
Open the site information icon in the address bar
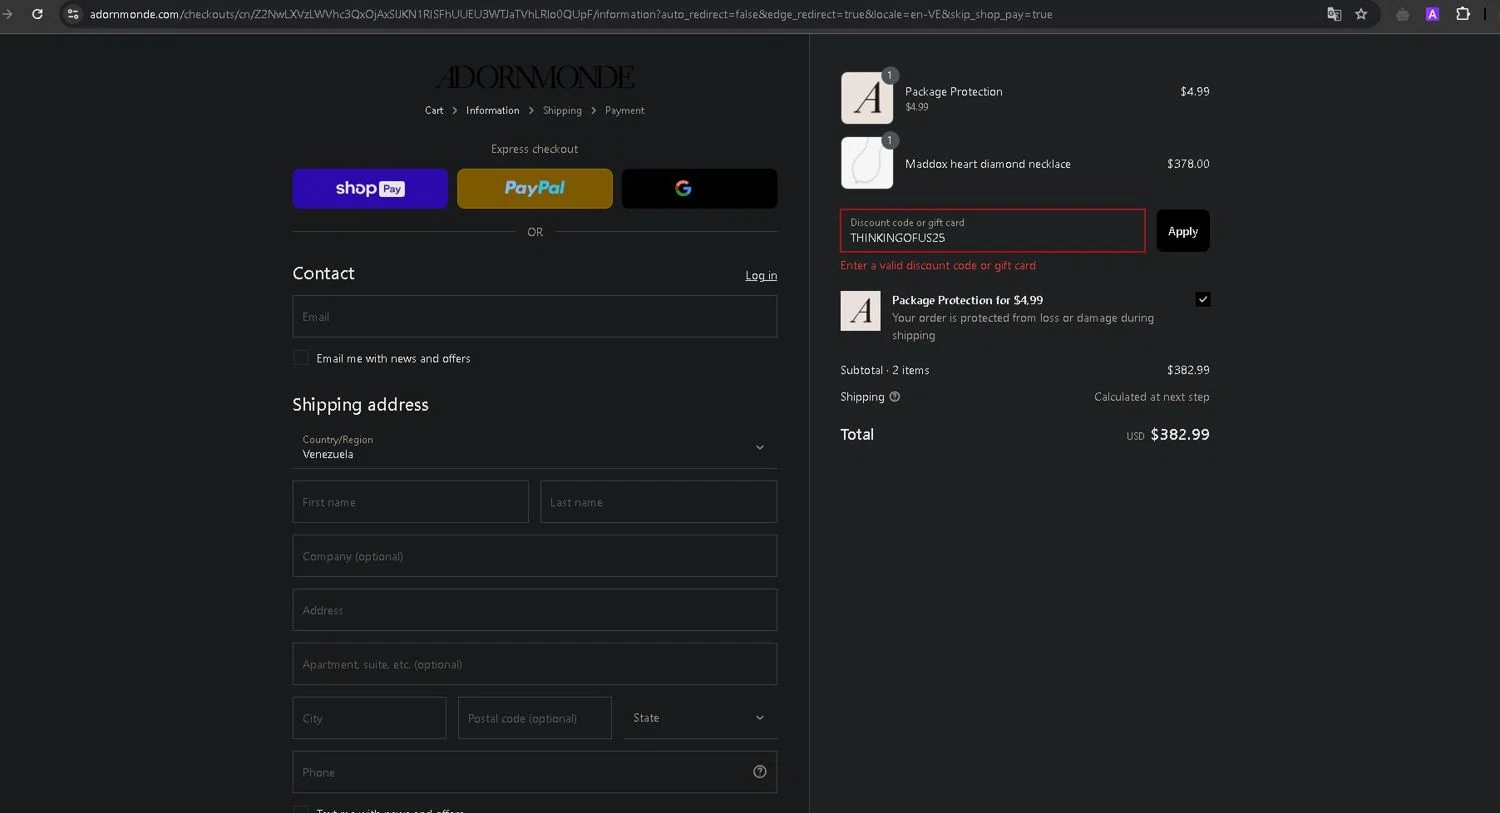pyautogui.click(x=73, y=14)
